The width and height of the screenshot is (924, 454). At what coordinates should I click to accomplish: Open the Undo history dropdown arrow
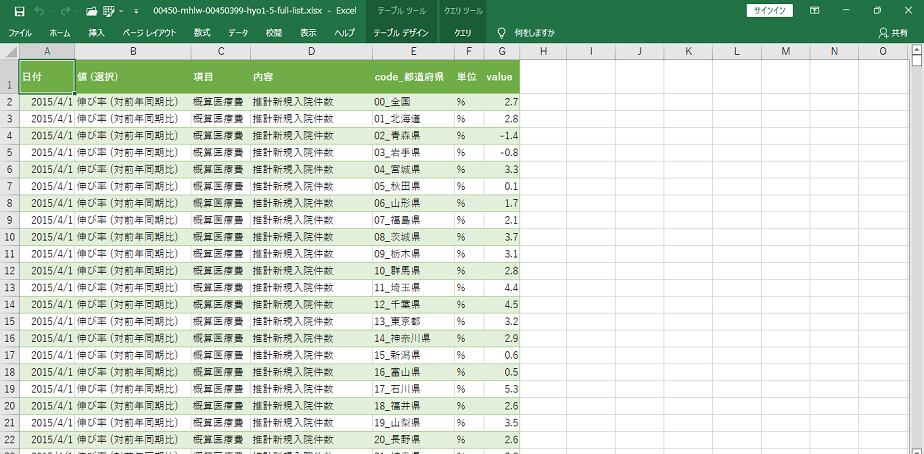(x=52, y=11)
